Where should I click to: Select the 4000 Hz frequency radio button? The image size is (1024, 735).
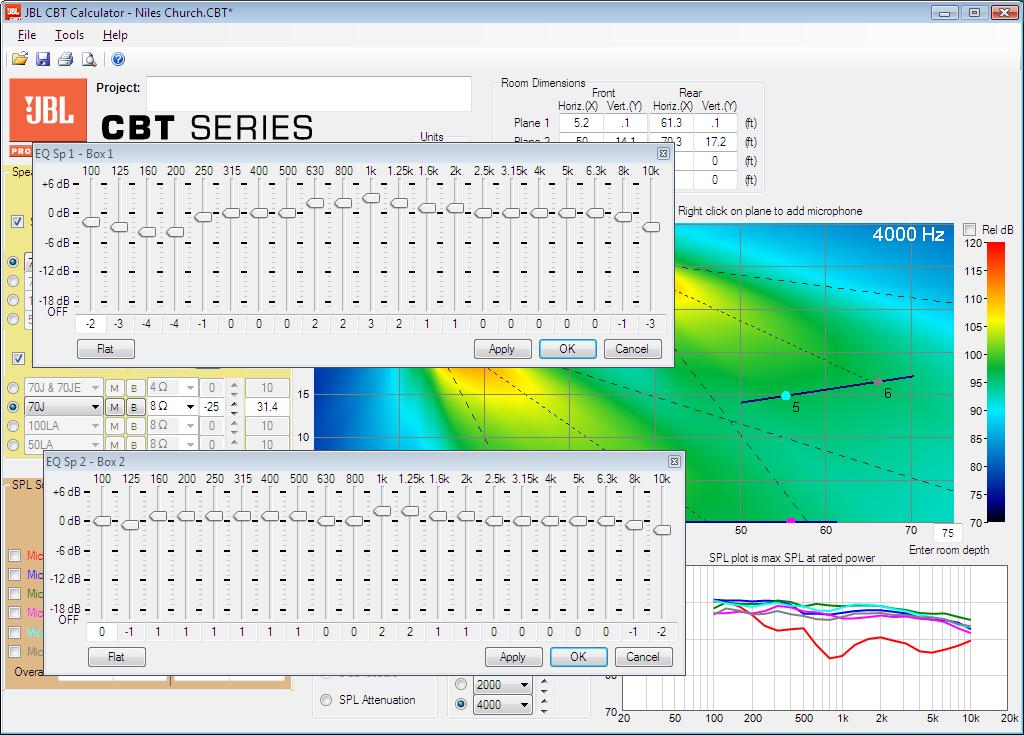click(x=461, y=704)
